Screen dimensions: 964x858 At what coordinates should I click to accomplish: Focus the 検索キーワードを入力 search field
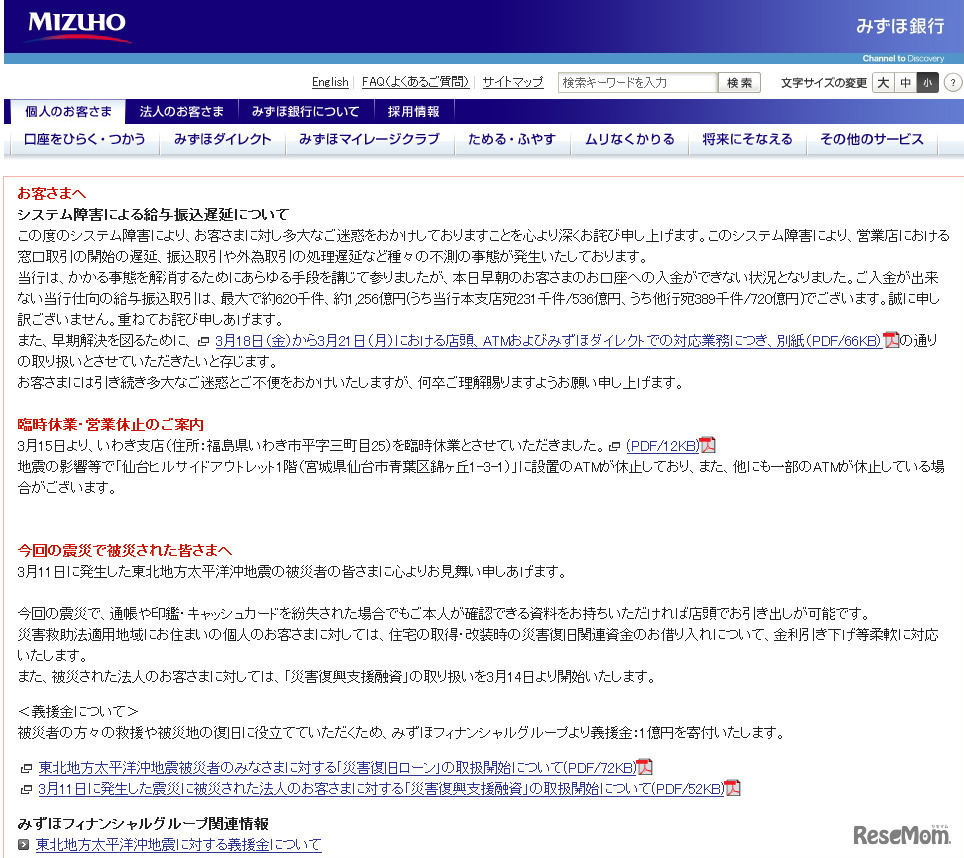(x=638, y=82)
